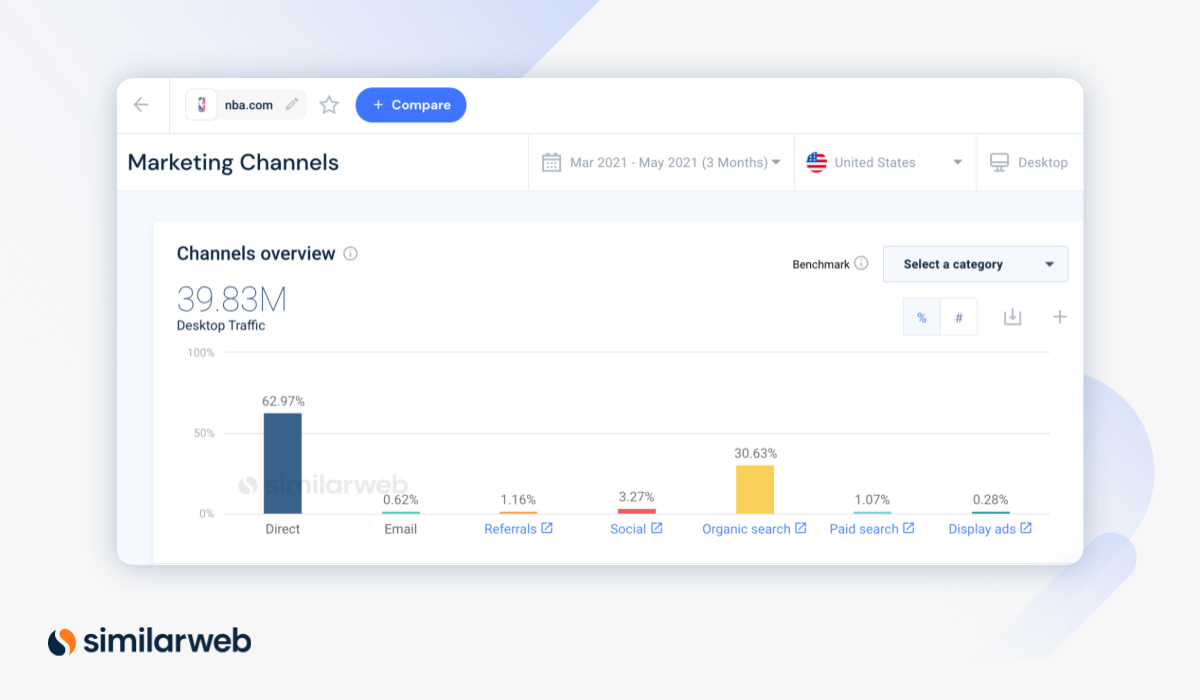Switch chart values to percentage view

[921, 316]
